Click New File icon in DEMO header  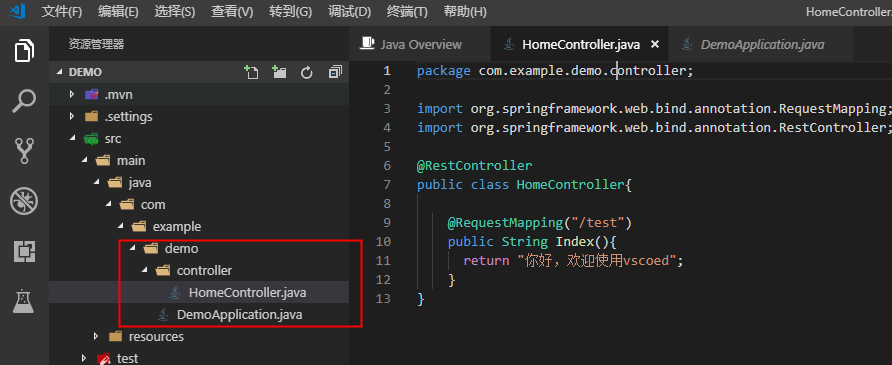click(251, 72)
